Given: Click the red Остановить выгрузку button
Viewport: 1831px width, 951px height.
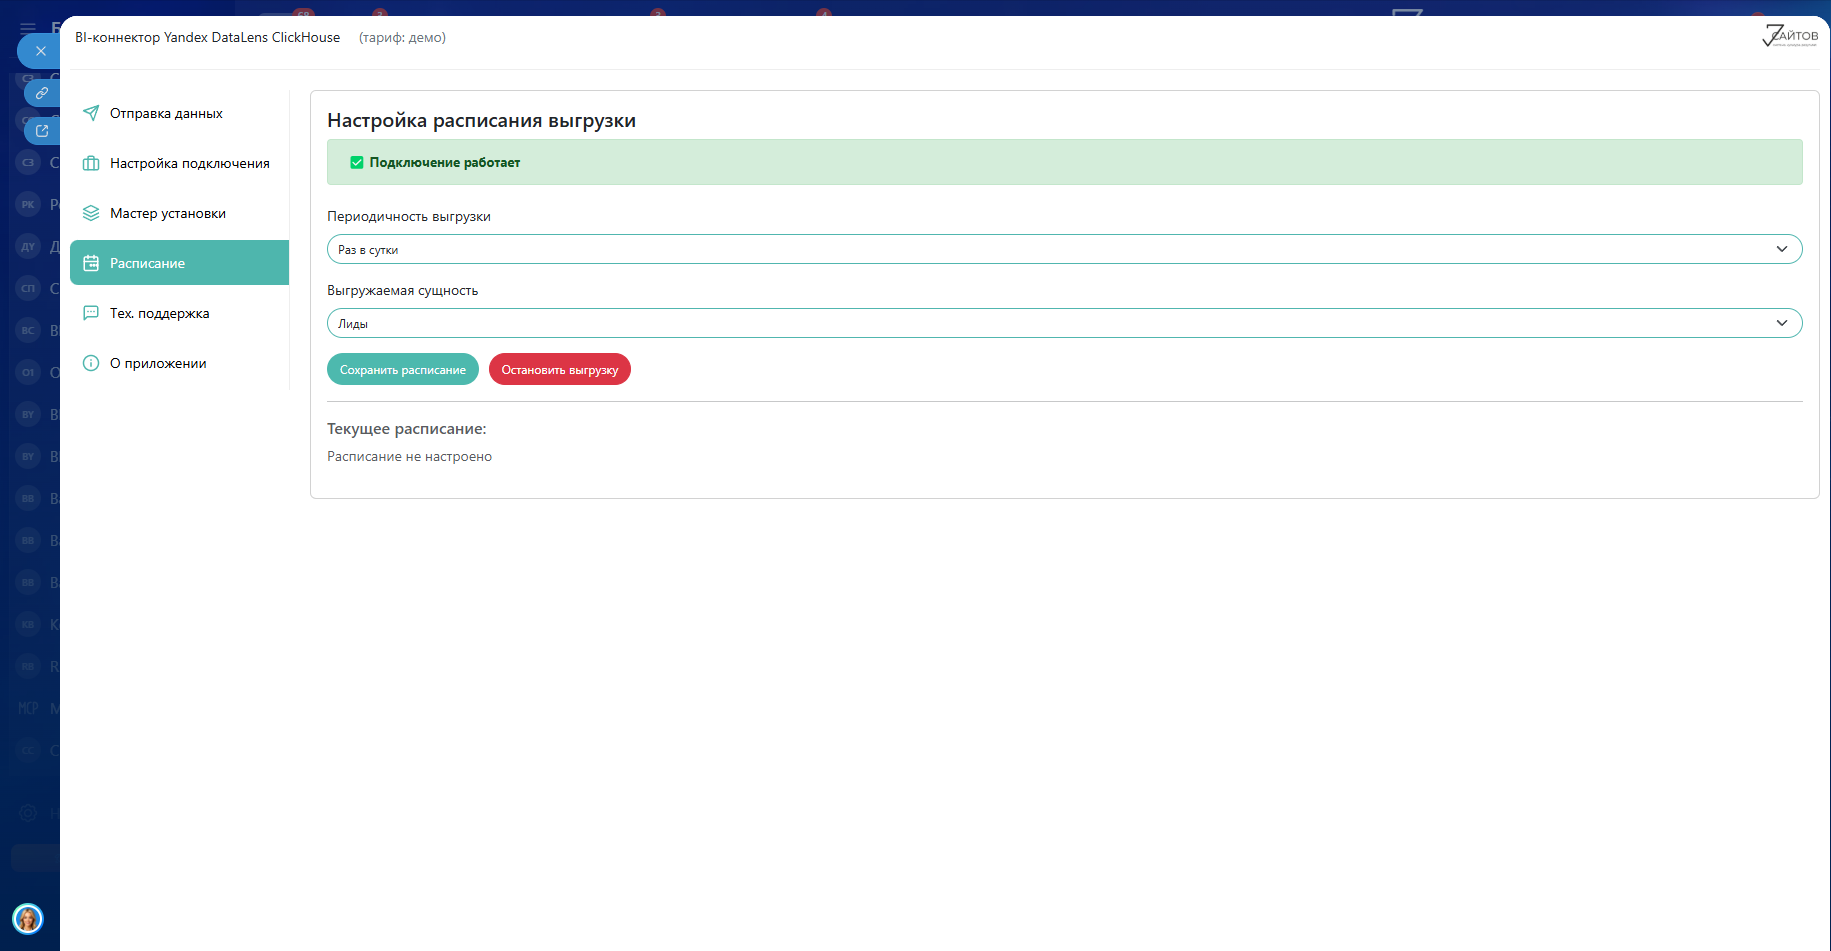Looking at the screenshot, I should (x=560, y=370).
